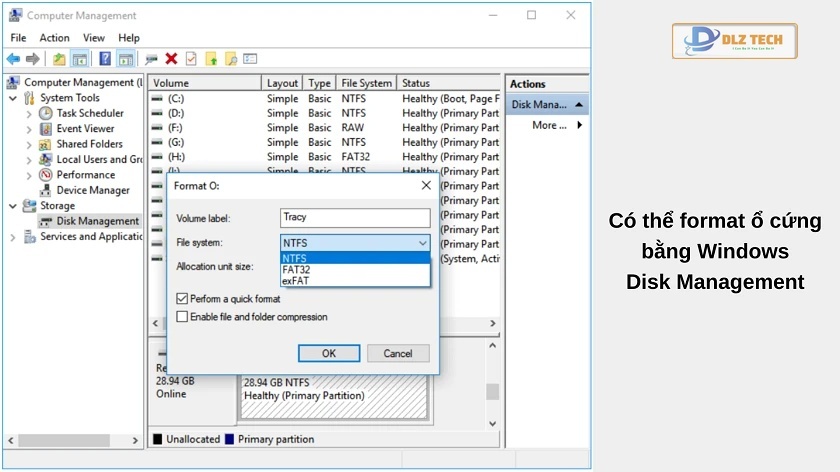Open the Action menu

pyautogui.click(x=54, y=38)
